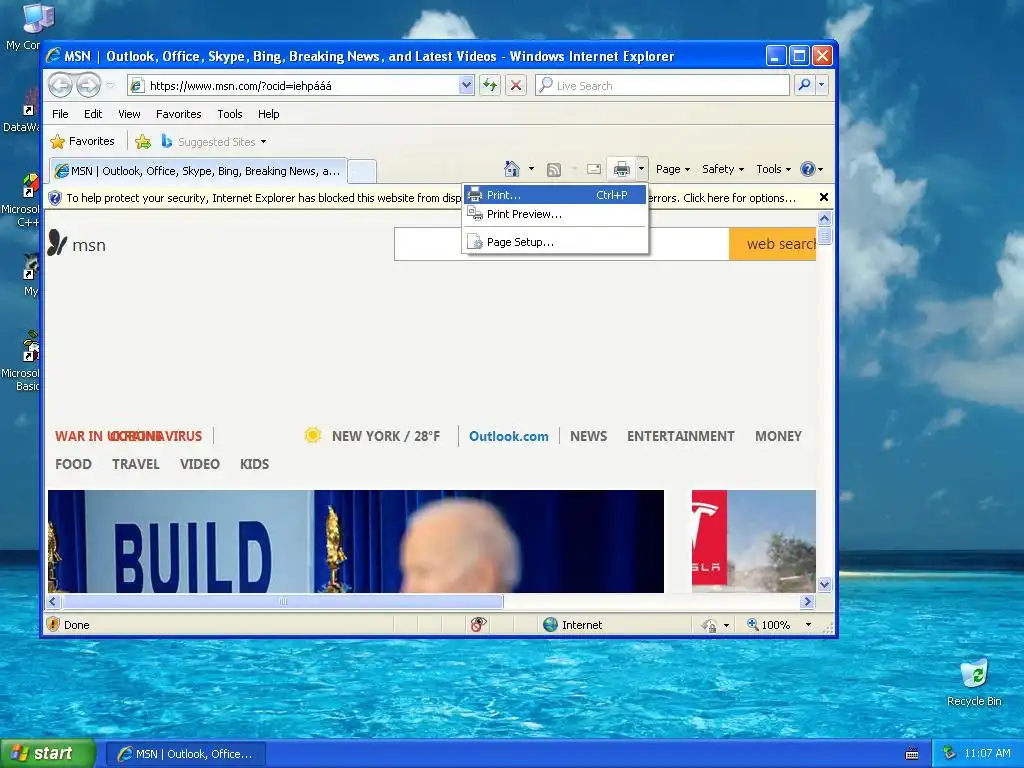Open the BUILD headline news image
The width and height of the screenshot is (1024, 768).
(x=356, y=541)
